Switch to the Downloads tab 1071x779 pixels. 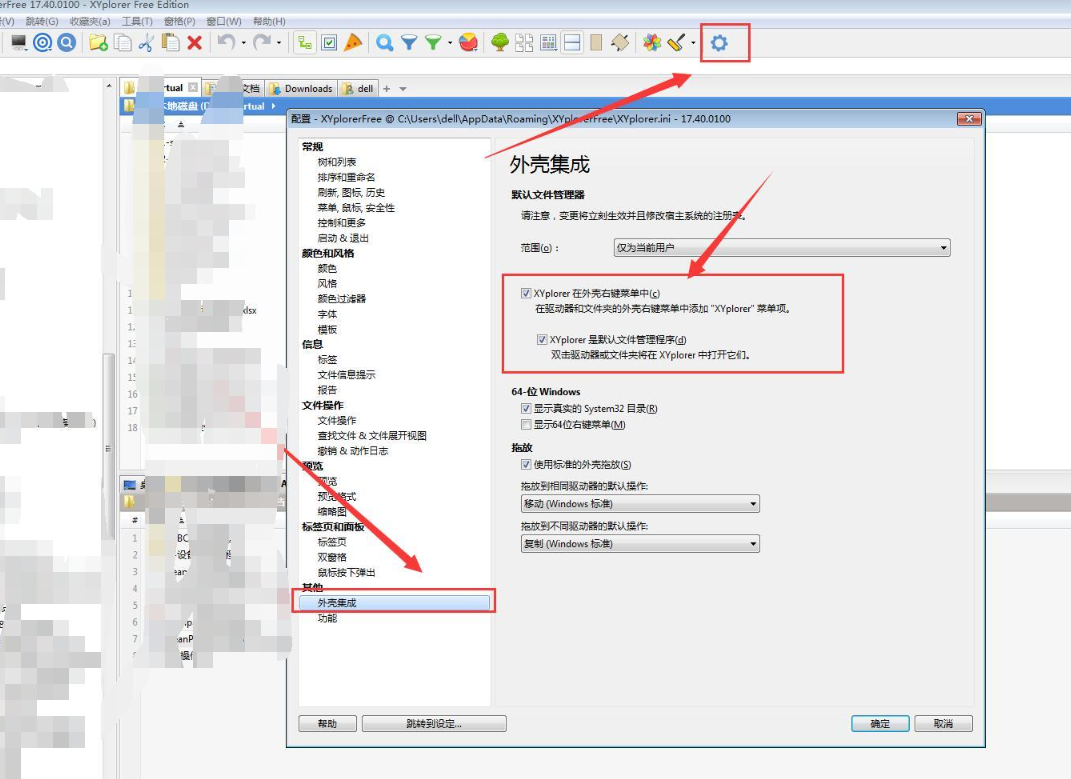coord(301,89)
